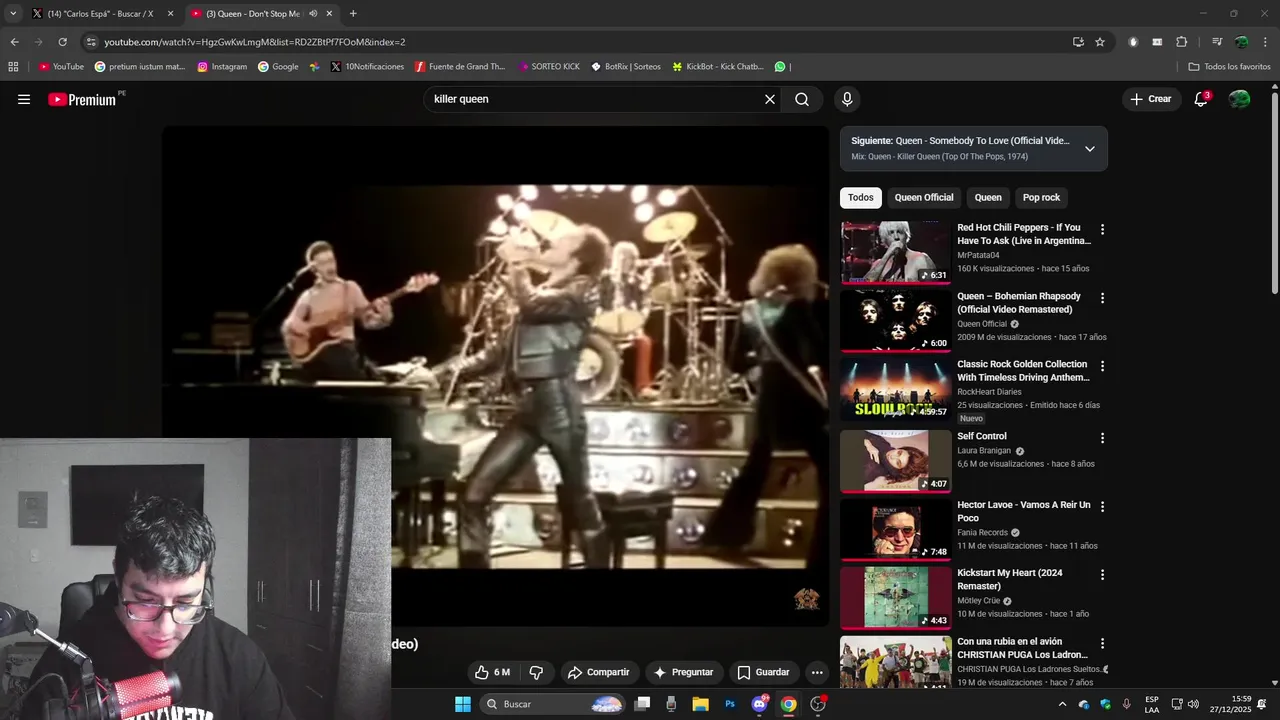Open Discord from the taskbar
The width and height of the screenshot is (1280, 720).
pos(759,704)
